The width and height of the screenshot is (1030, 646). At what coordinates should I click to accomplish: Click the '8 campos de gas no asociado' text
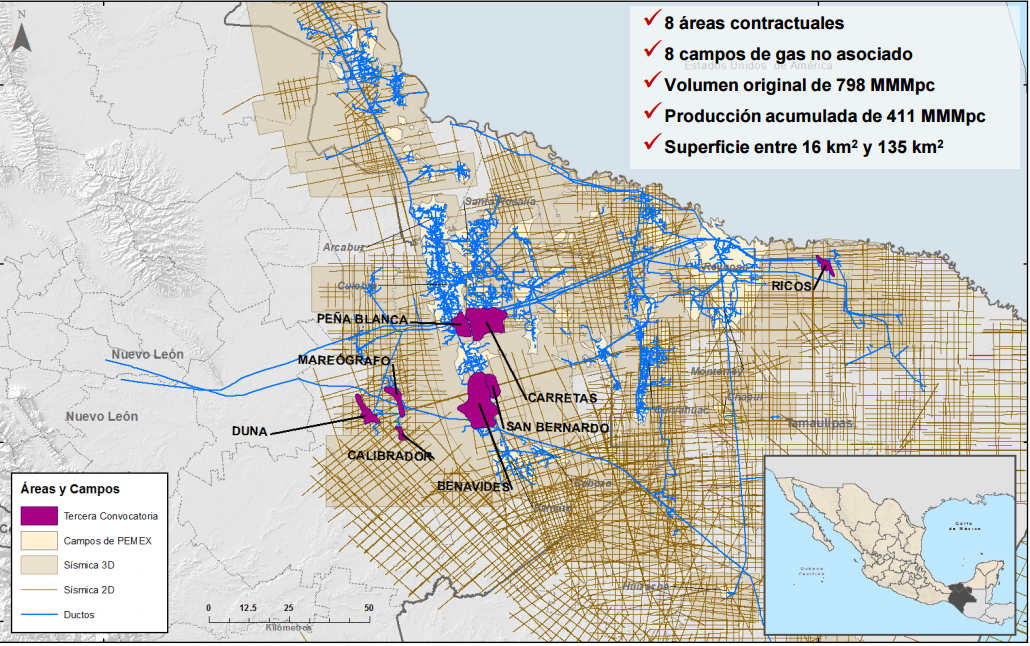(x=788, y=54)
